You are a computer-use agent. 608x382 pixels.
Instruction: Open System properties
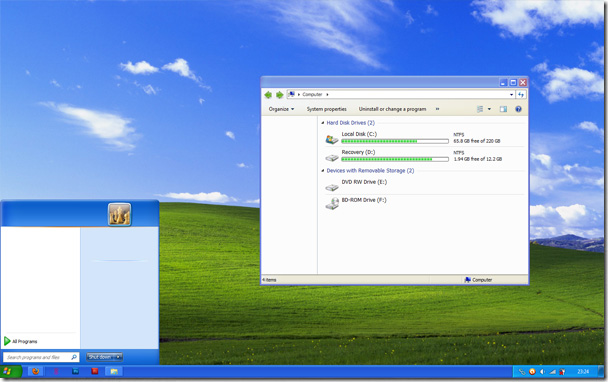pos(326,109)
